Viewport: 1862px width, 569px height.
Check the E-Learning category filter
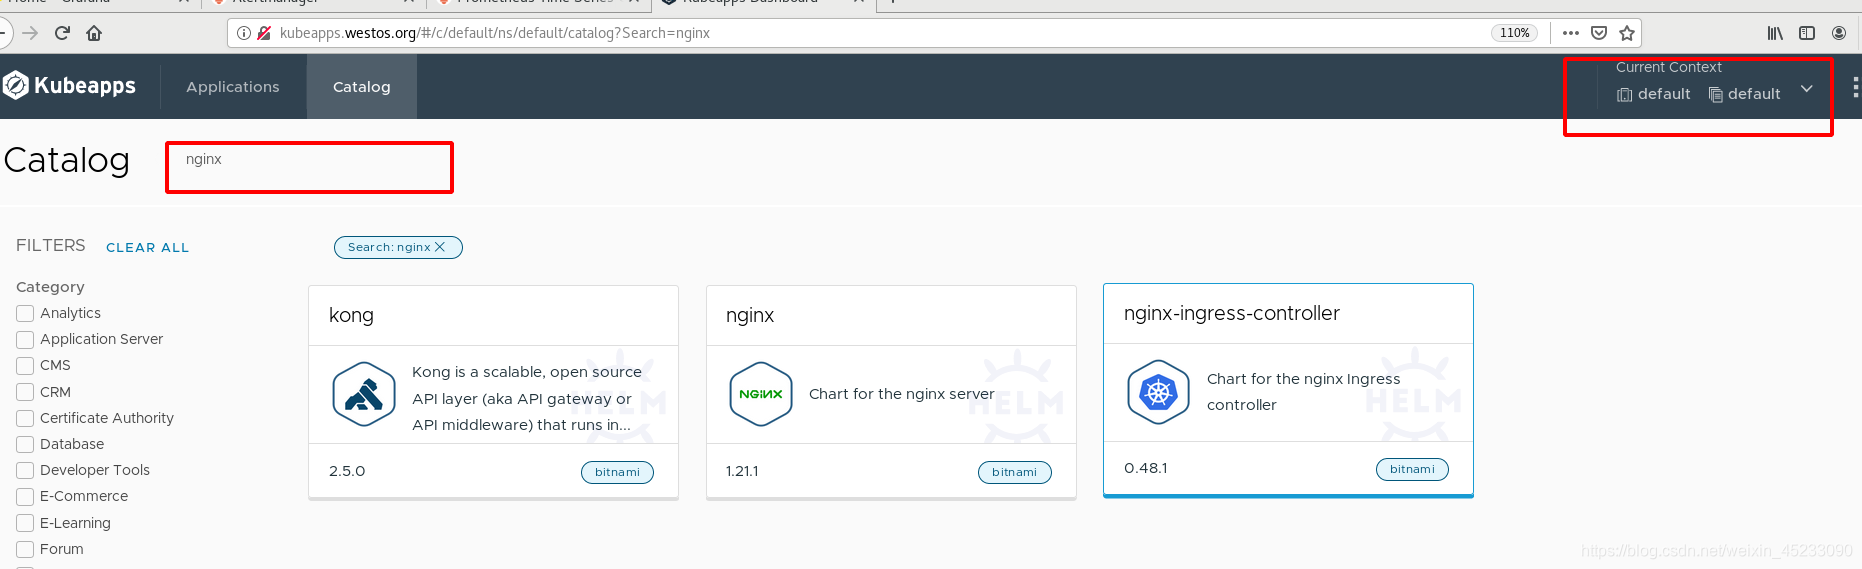[x=25, y=524]
